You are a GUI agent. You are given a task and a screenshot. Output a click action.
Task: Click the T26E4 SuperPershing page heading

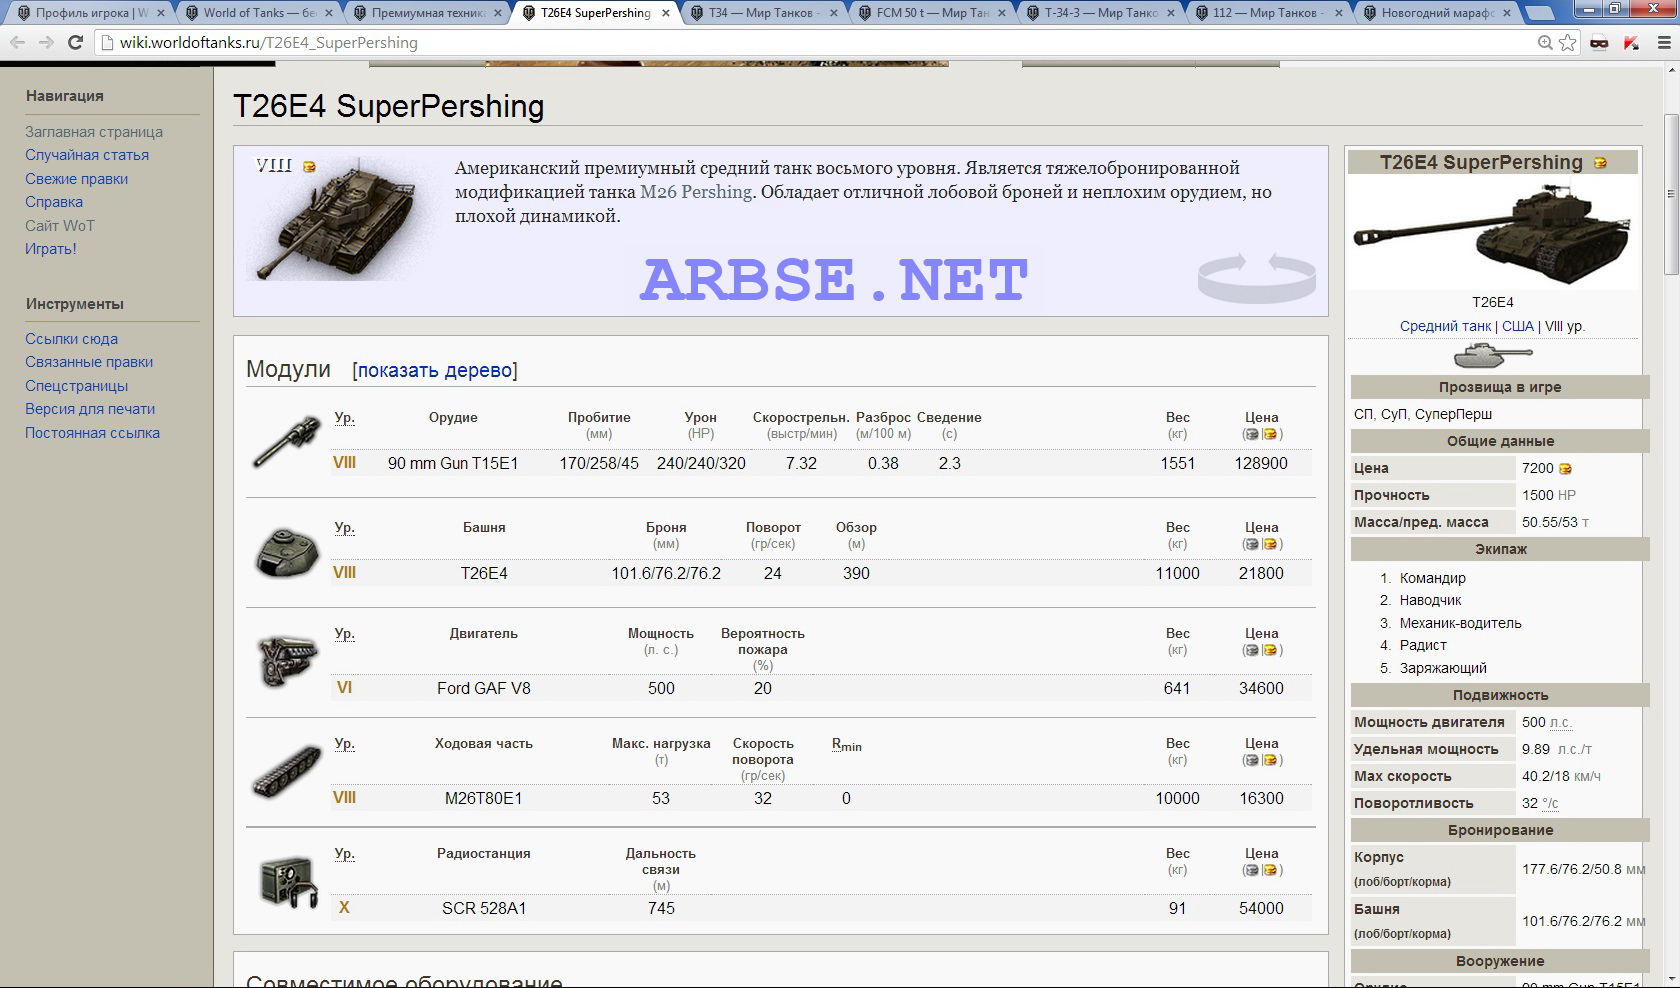tap(388, 106)
